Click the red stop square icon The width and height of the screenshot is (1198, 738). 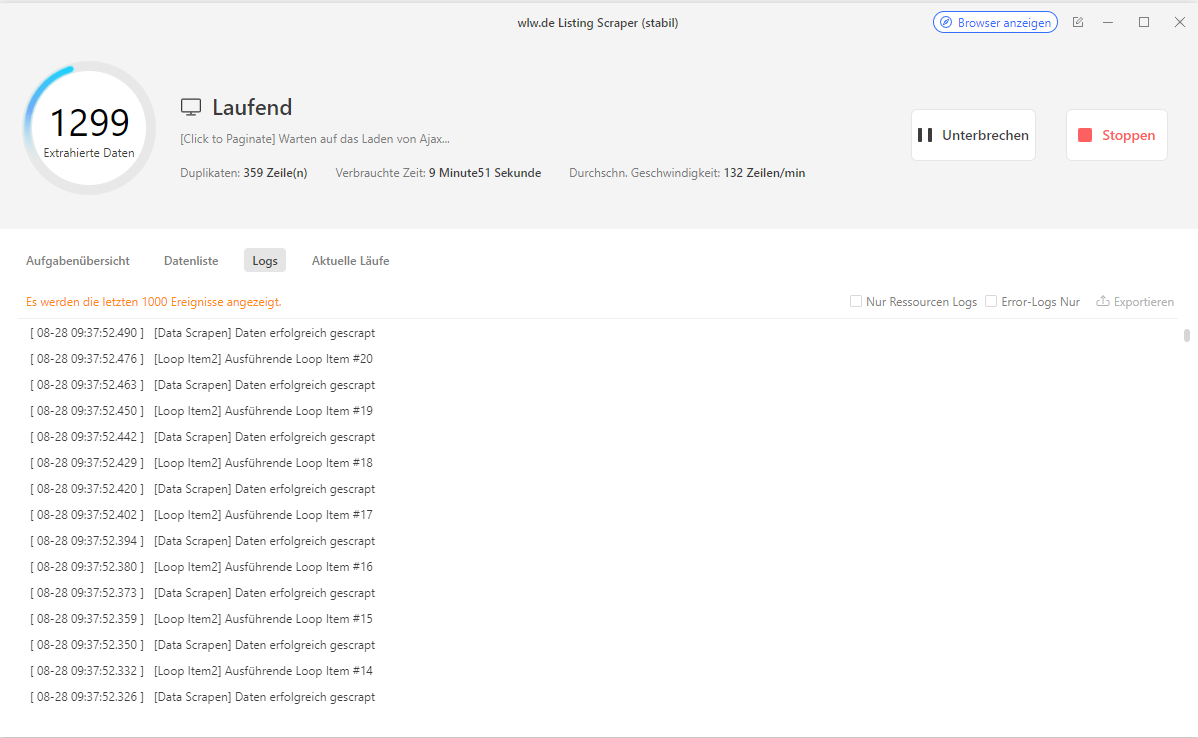pyautogui.click(x=1085, y=135)
